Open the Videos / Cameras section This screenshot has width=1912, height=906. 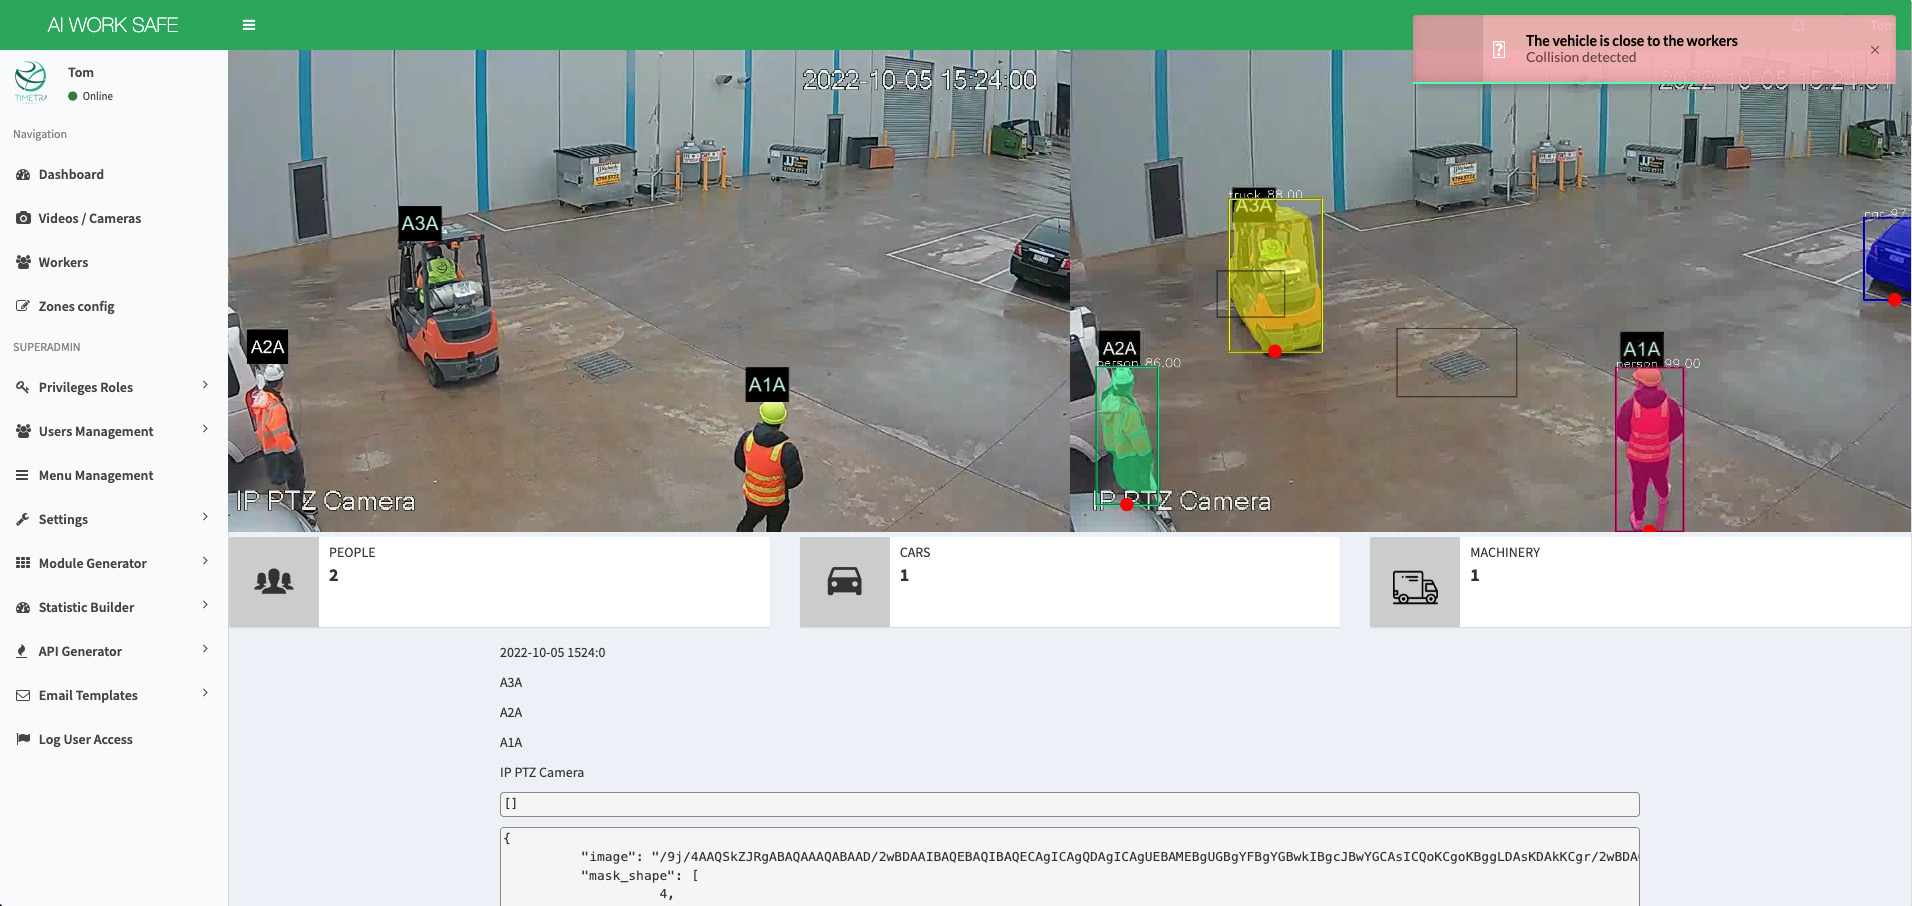click(89, 218)
